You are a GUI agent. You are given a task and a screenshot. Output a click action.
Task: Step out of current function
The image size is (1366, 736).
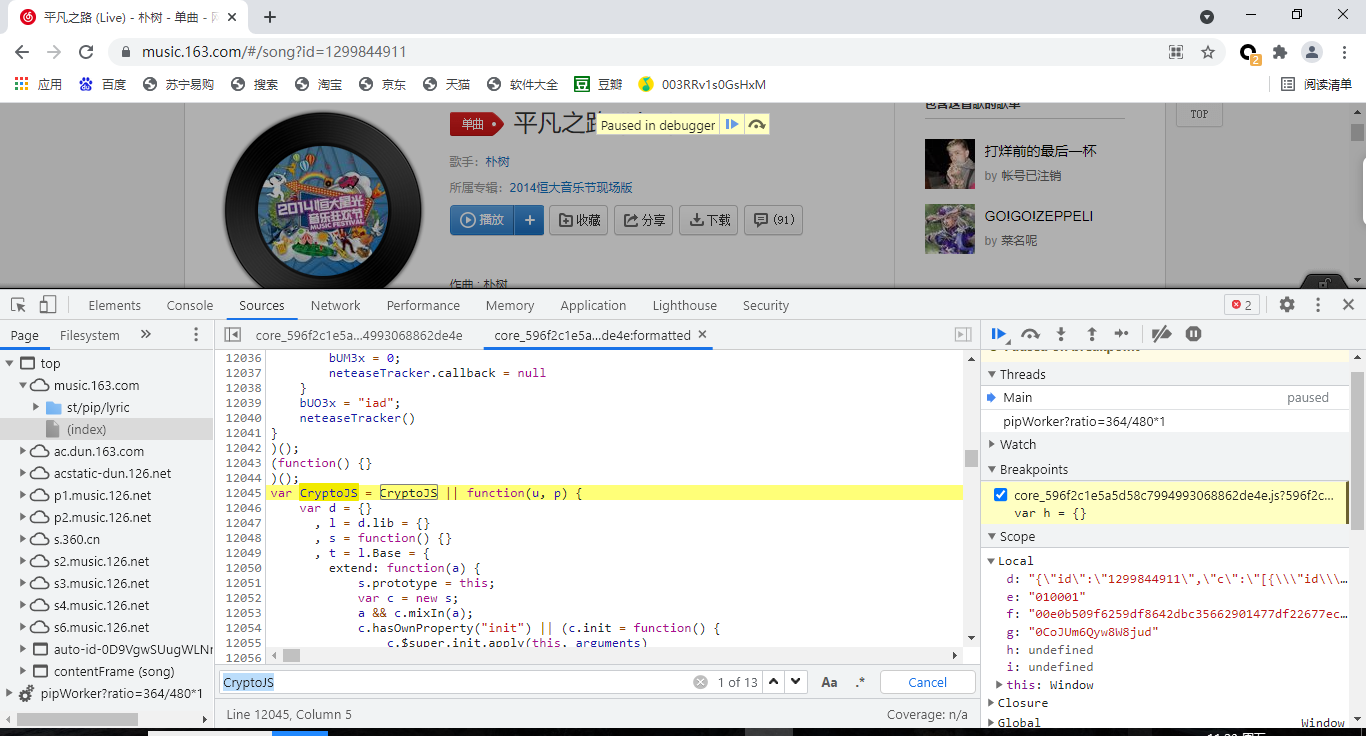(1092, 334)
